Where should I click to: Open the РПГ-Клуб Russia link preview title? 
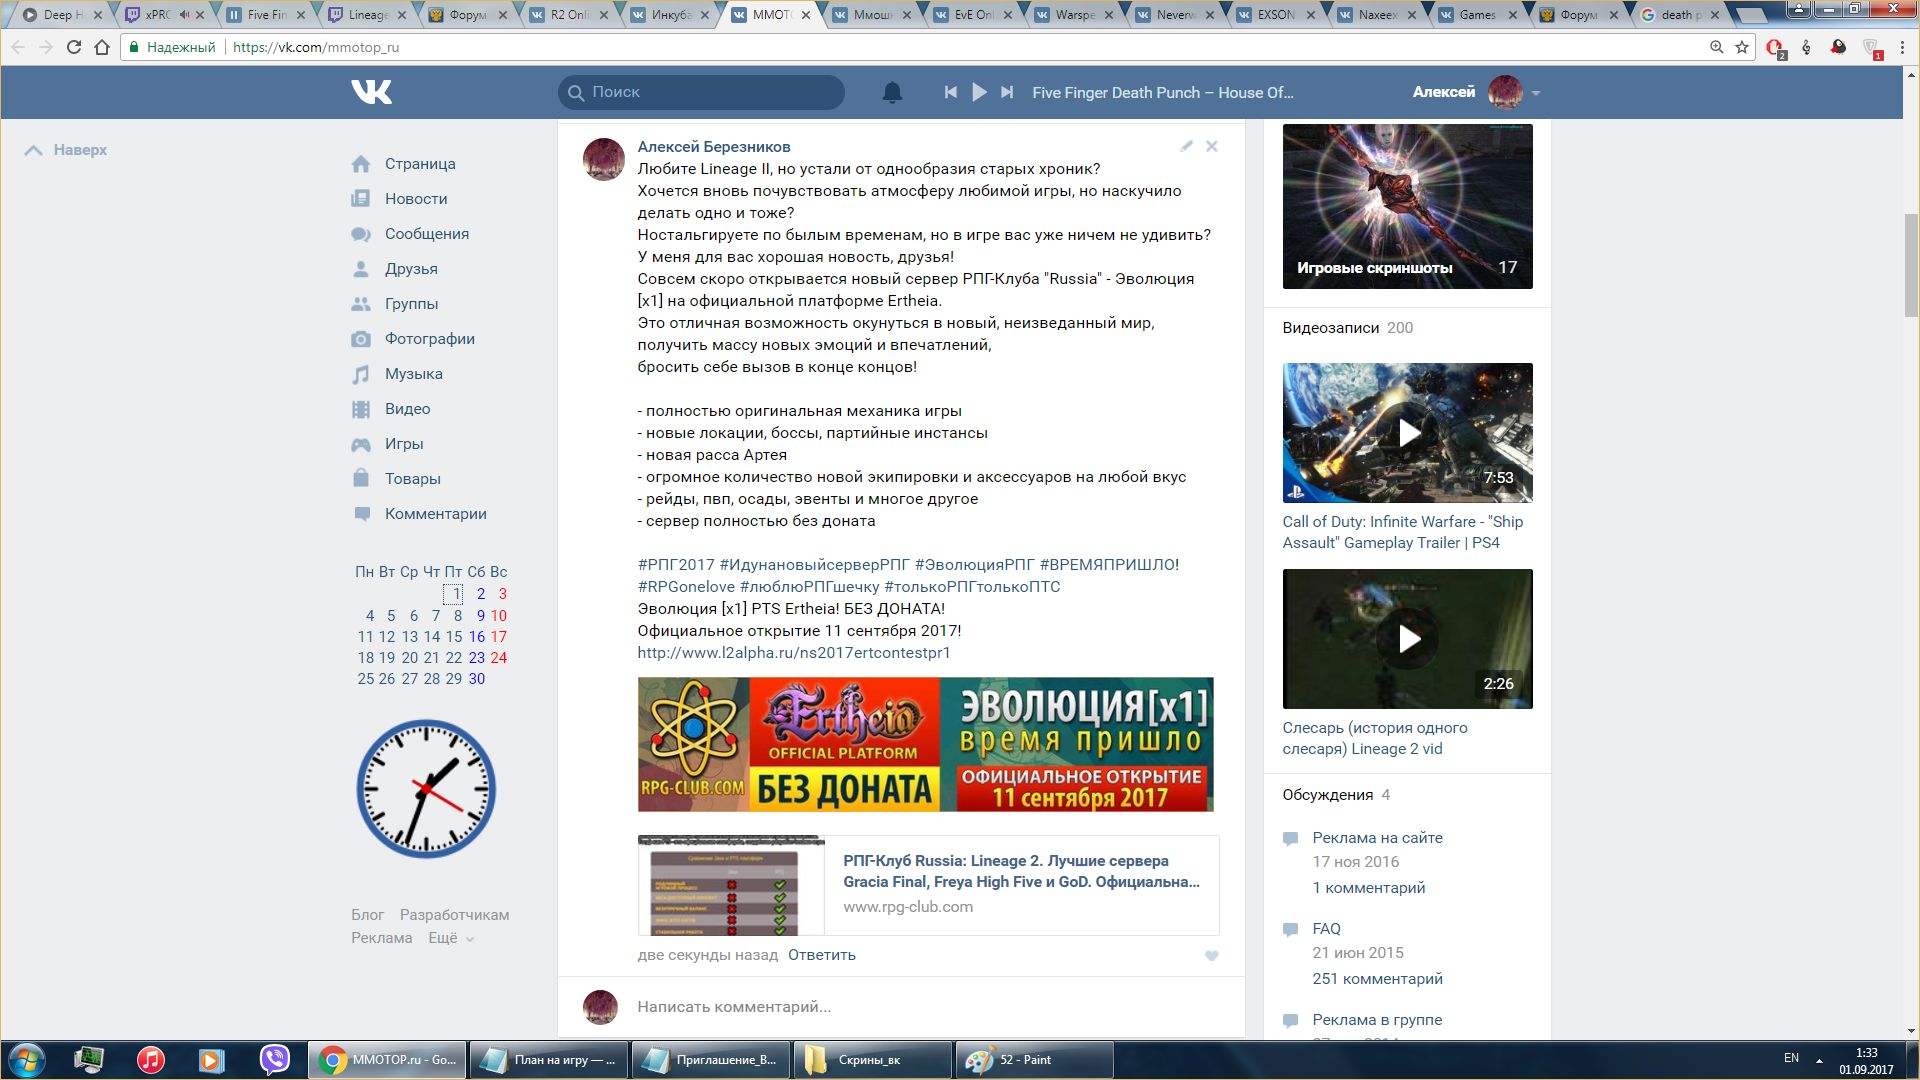[x=1021, y=871]
